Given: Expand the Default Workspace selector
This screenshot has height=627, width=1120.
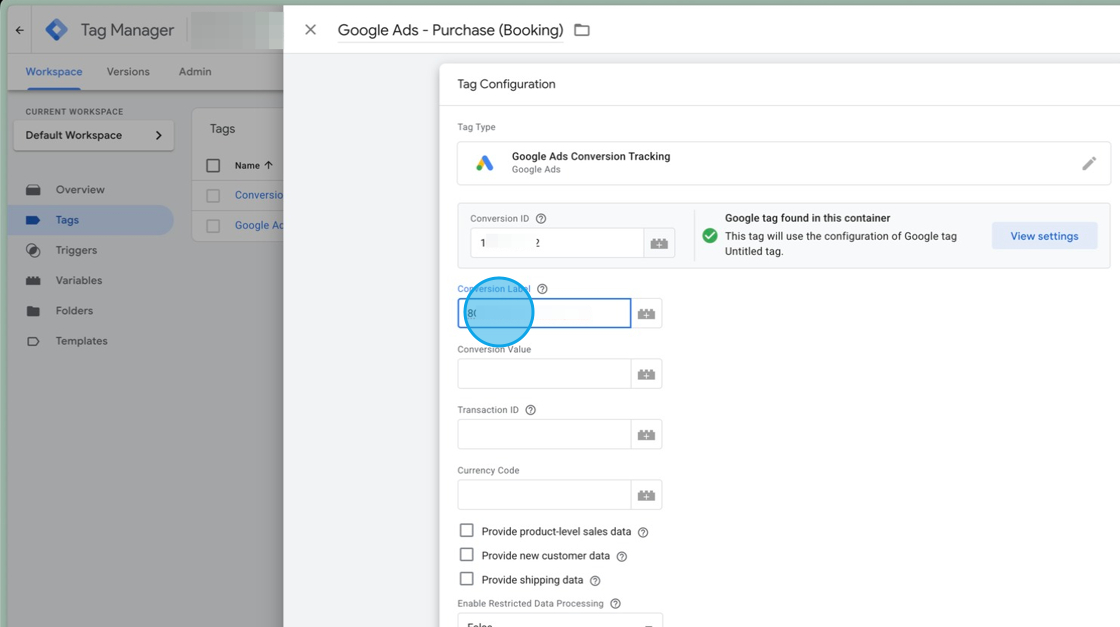Looking at the screenshot, I should click(x=93, y=135).
